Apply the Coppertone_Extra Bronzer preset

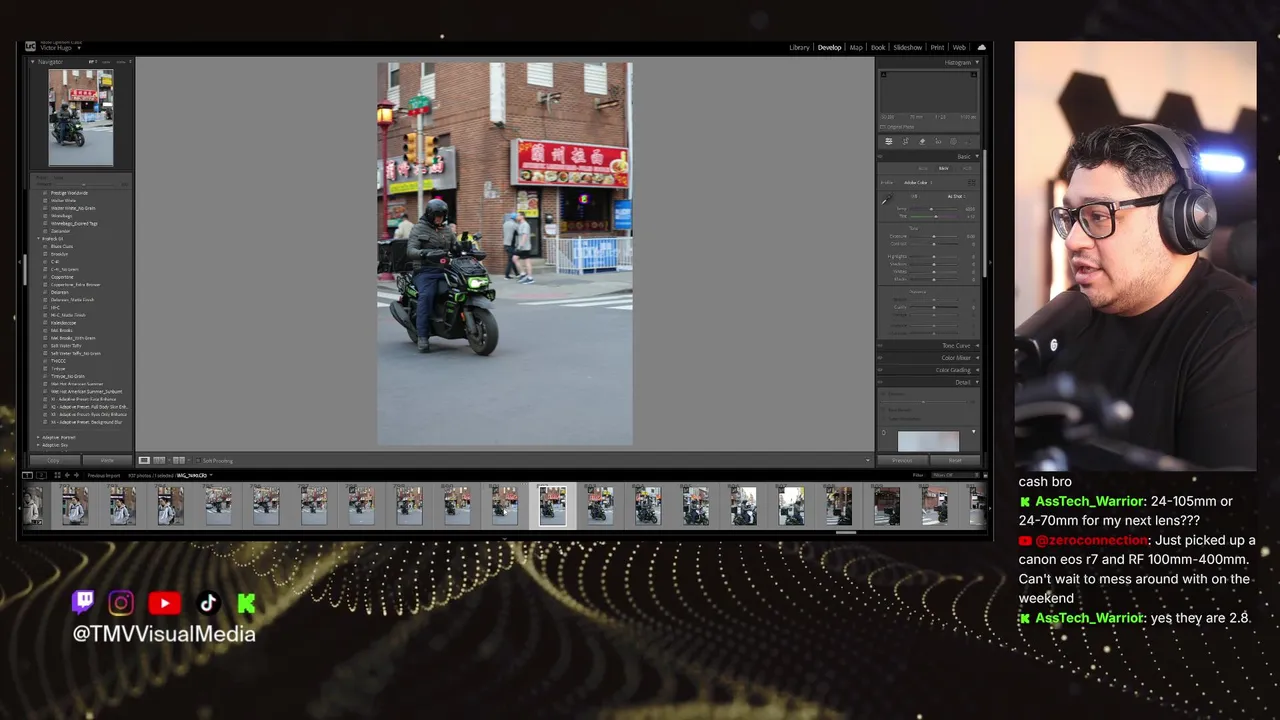(76, 285)
